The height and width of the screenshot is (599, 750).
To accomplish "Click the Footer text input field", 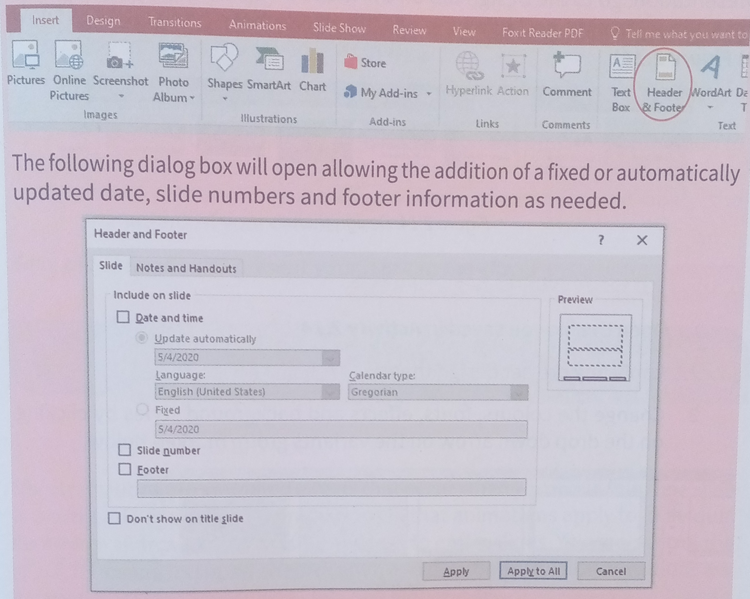I will (x=331, y=487).
